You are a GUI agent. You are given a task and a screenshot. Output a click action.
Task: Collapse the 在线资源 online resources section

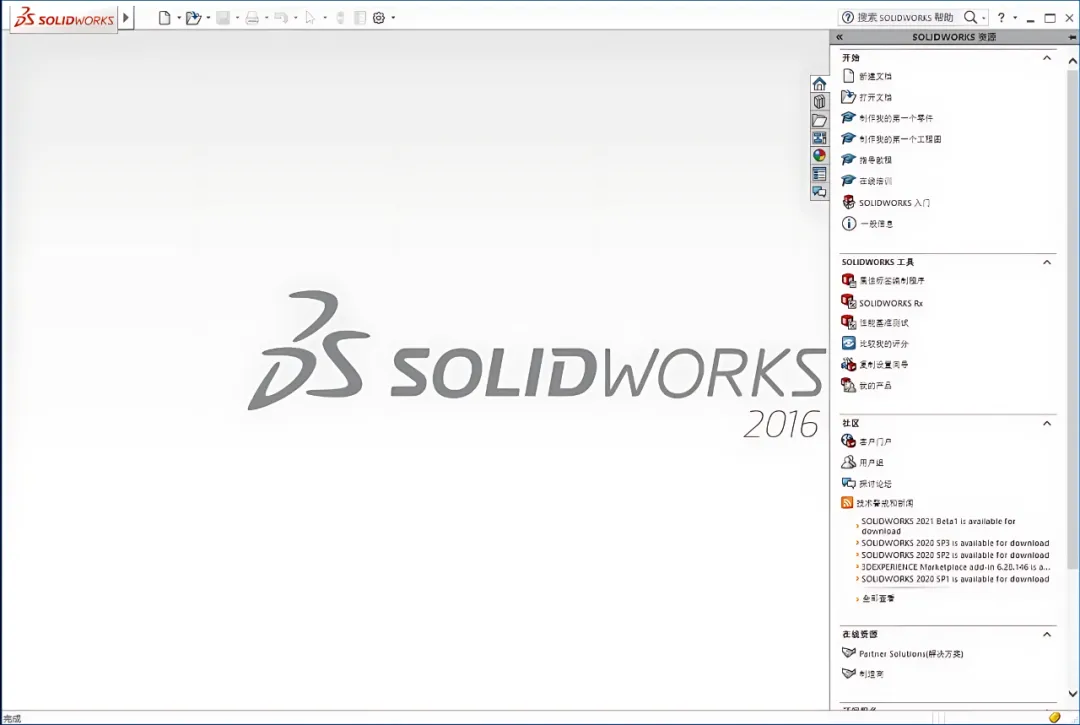(1047, 635)
